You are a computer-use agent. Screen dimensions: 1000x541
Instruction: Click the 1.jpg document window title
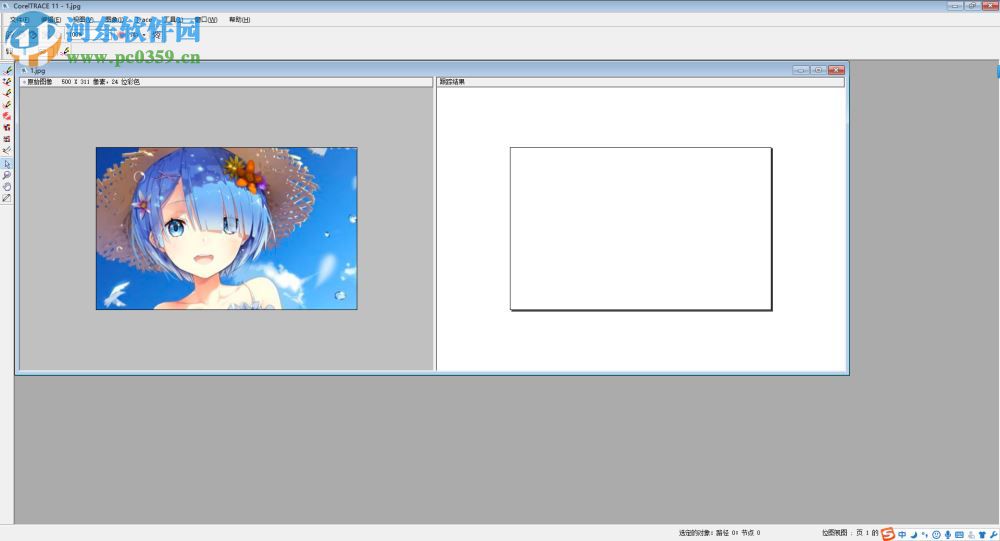coord(38,70)
